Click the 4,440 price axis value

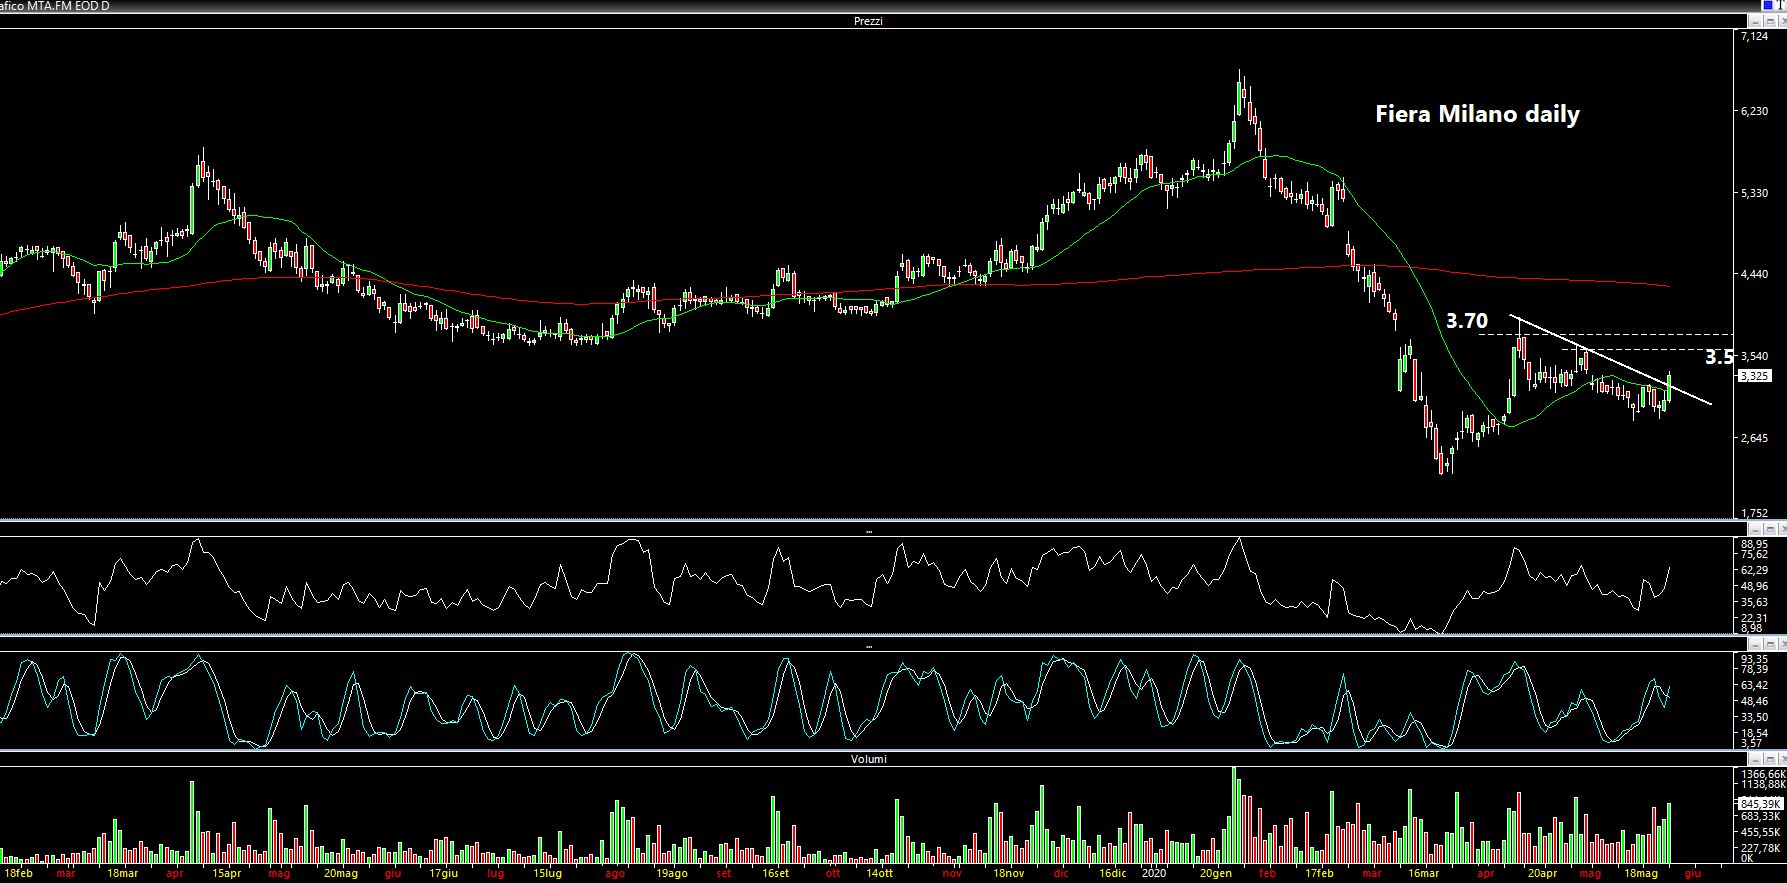point(1754,274)
